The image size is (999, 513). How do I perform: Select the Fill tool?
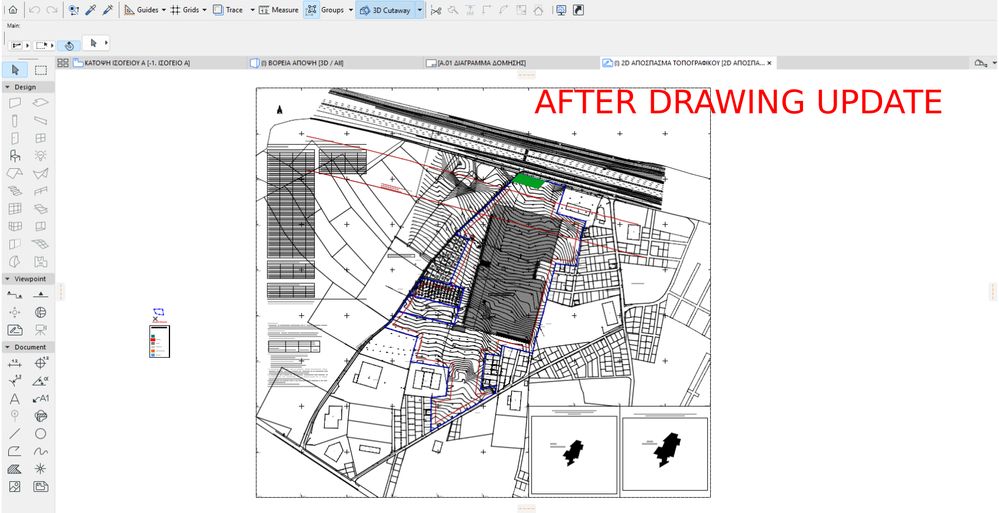click(15, 469)
